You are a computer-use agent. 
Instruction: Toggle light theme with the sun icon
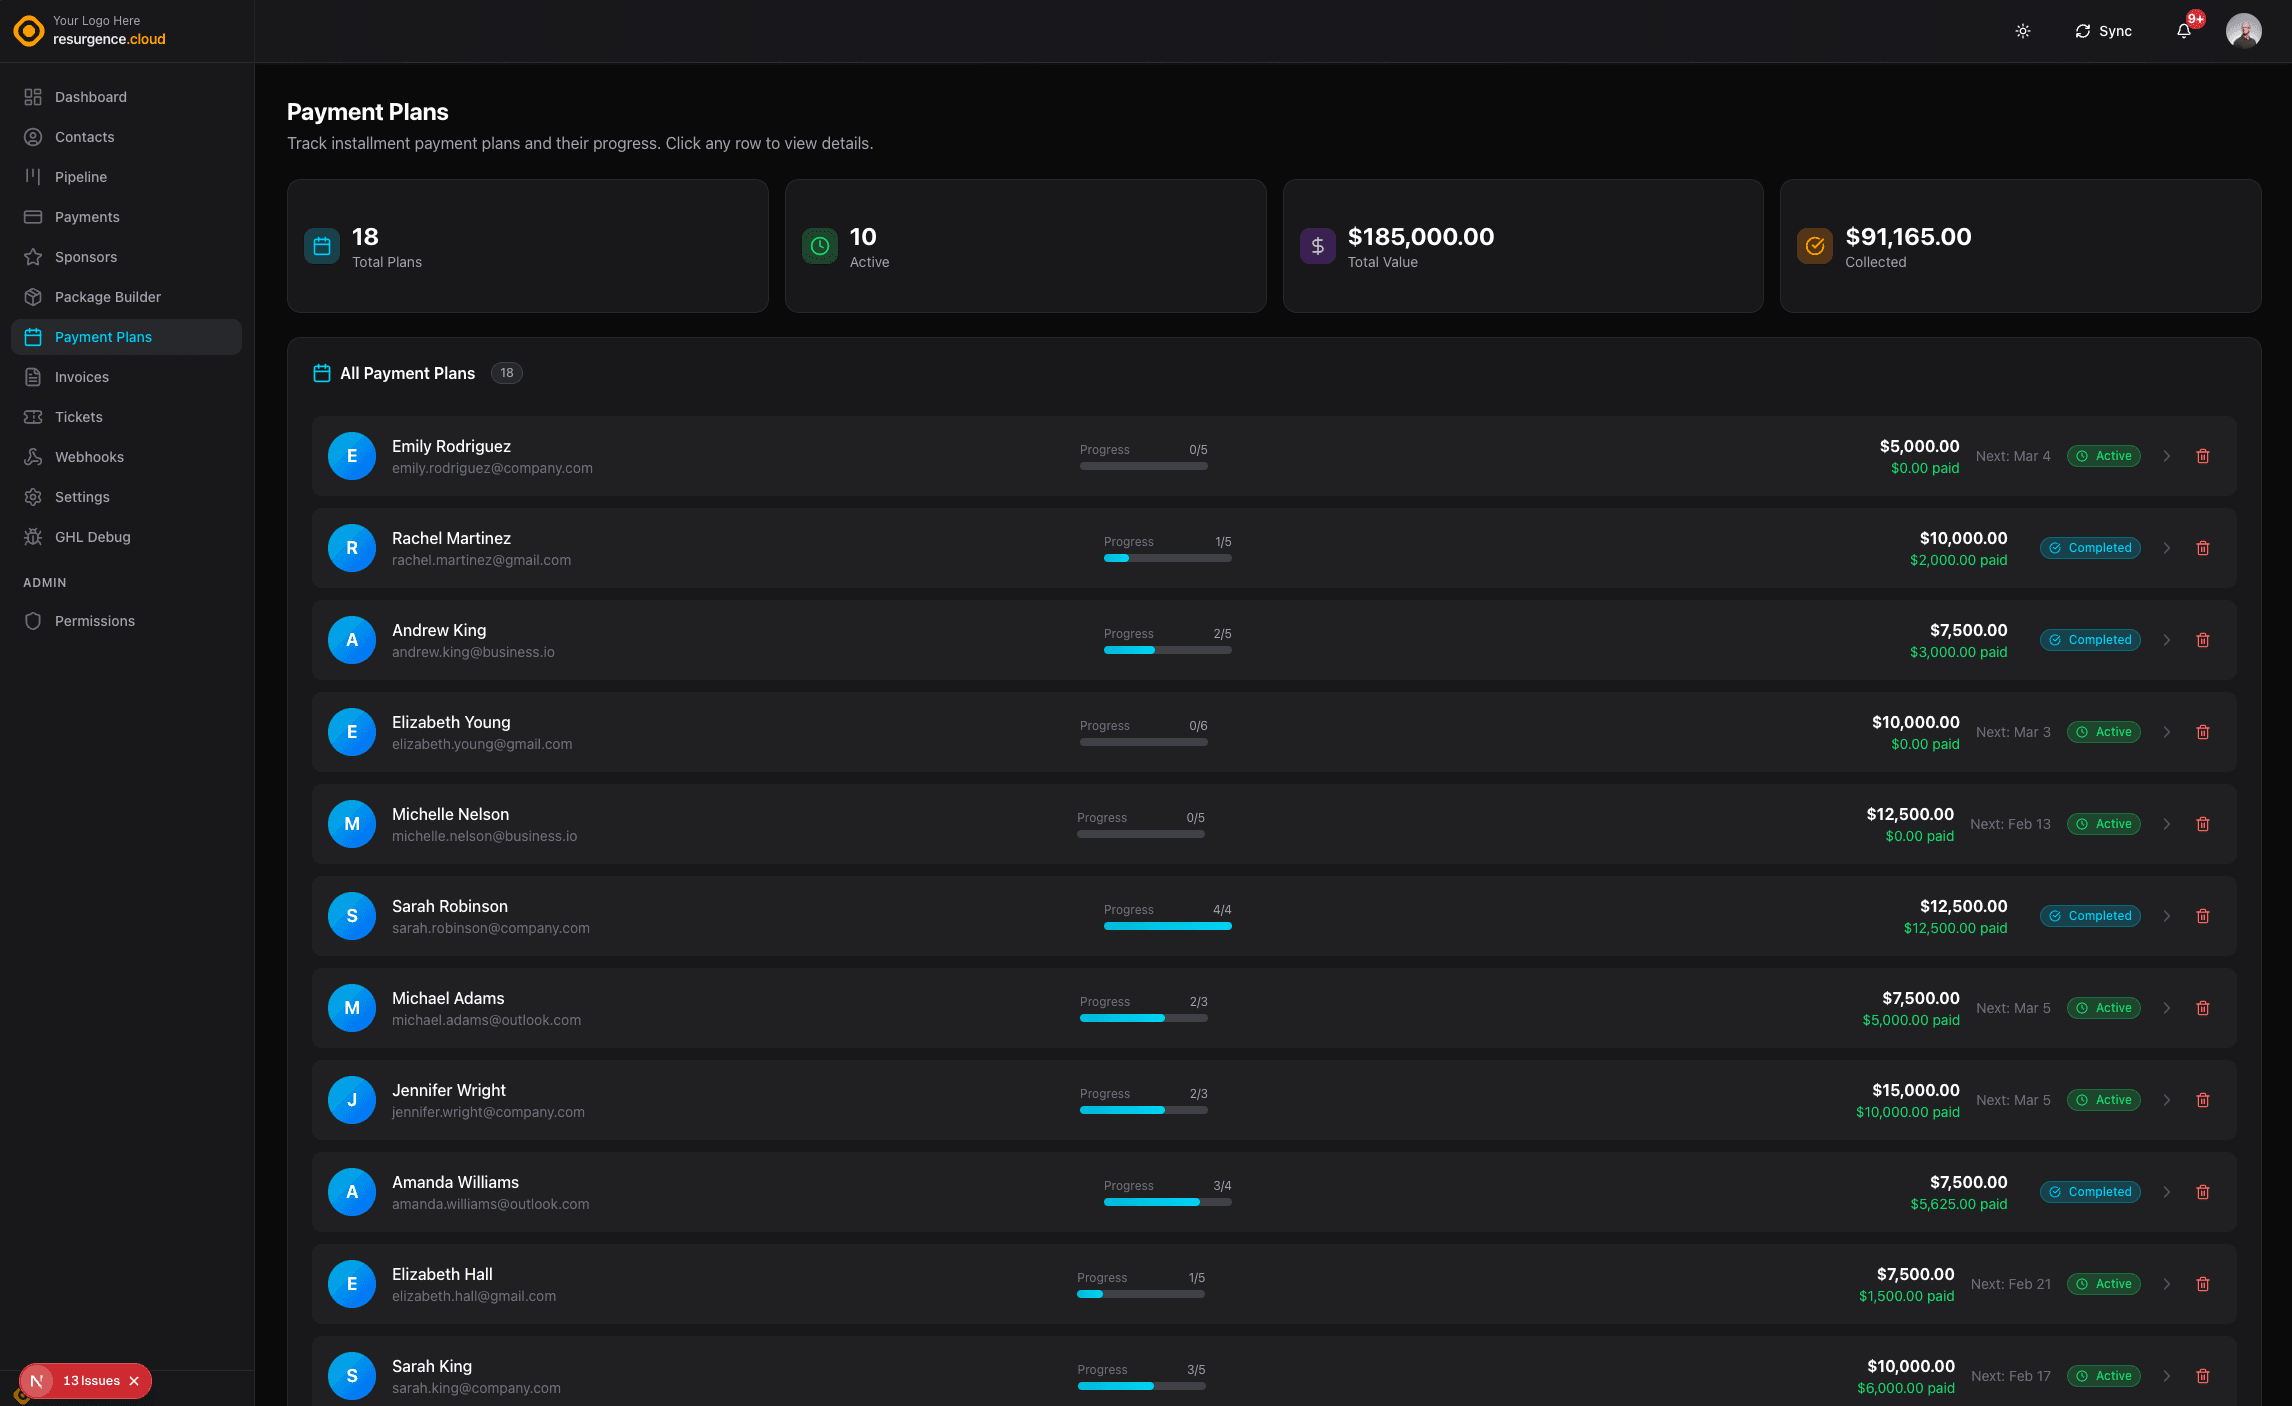pos(2022,31)
